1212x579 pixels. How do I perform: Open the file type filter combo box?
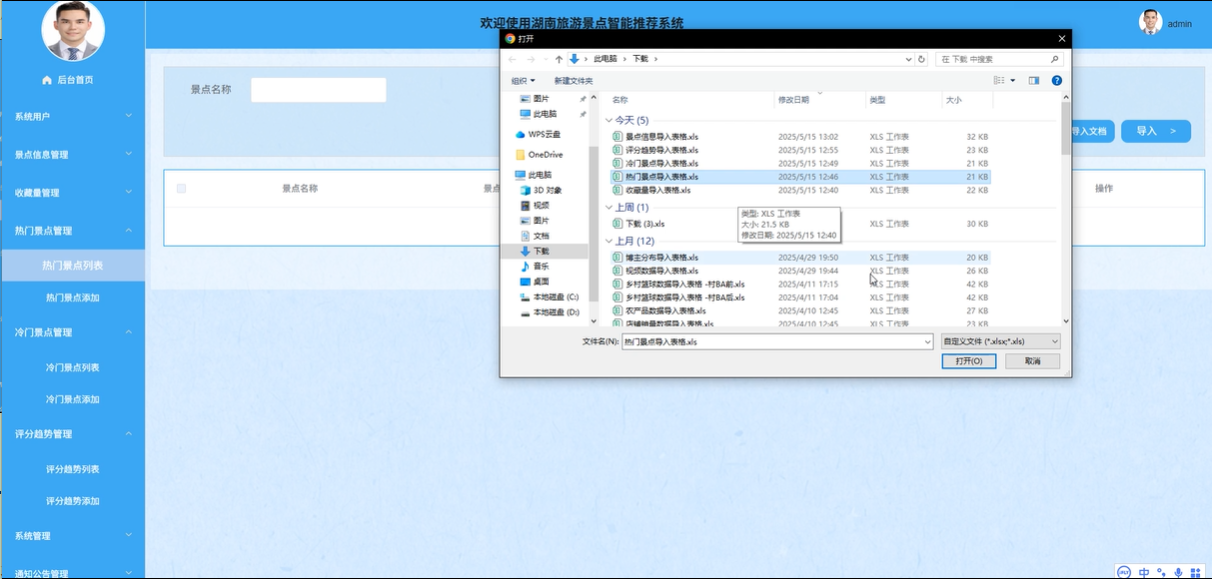[x=1000, y=341]
